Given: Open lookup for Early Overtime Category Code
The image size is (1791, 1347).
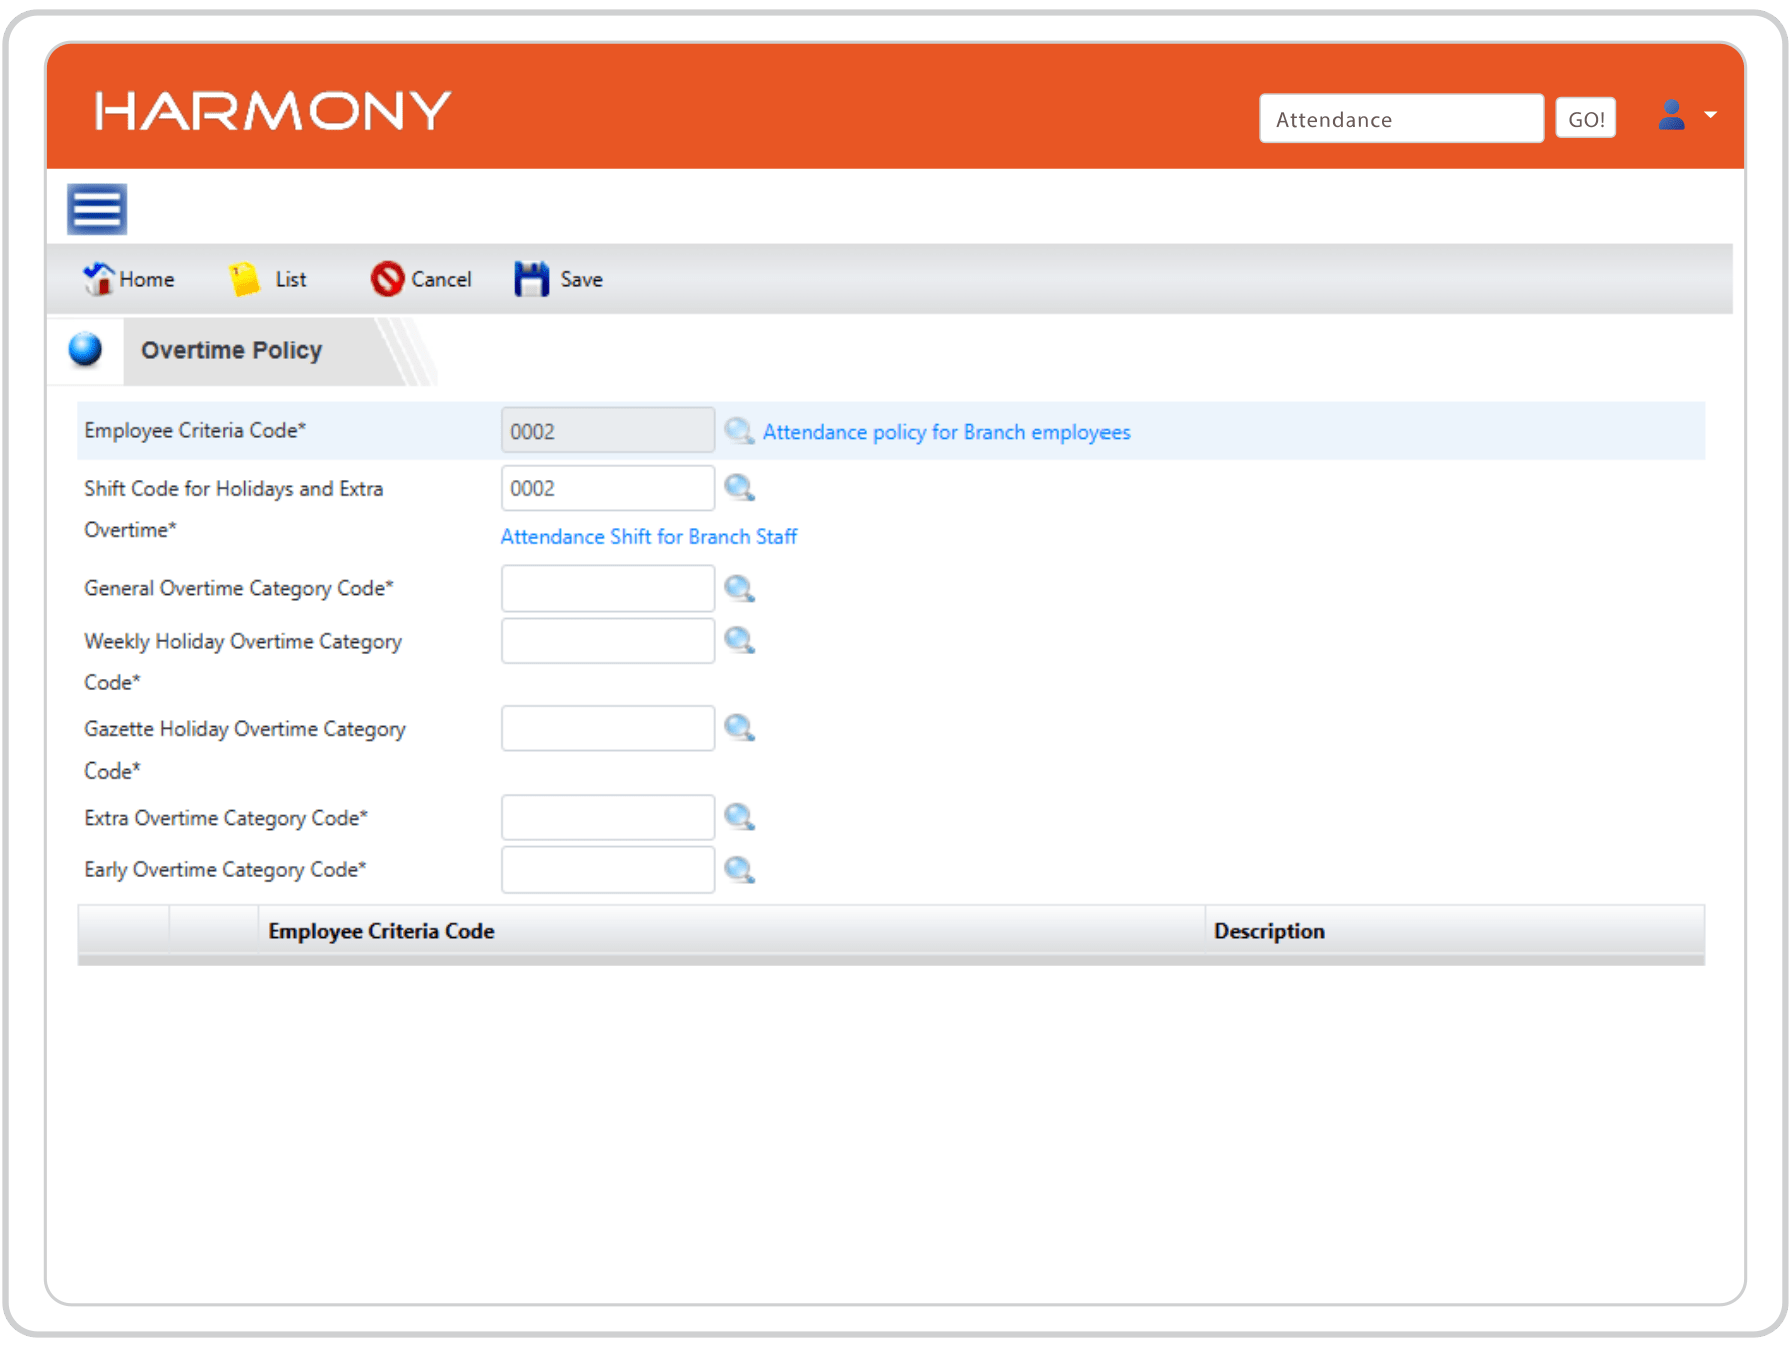Looking at the screenshot, I should click(x=739, y=869).
